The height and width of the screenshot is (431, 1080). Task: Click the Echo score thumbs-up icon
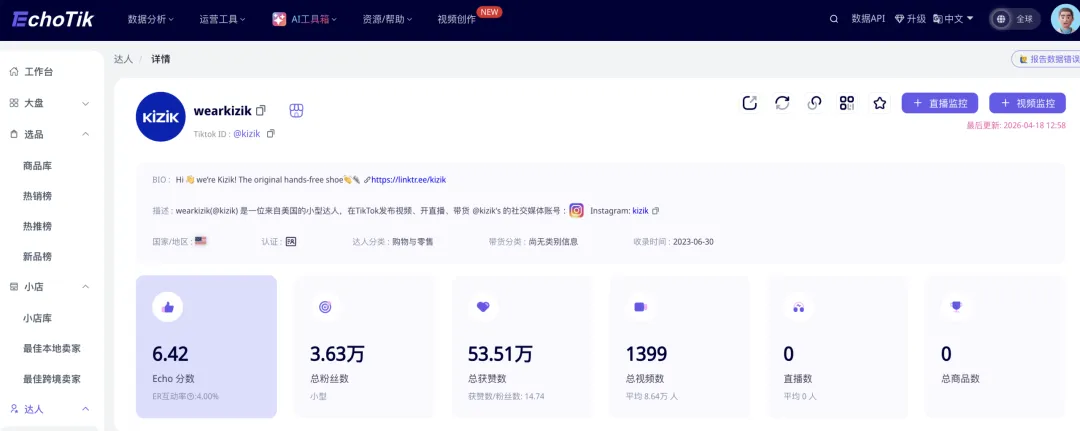(x=167, y=307)
